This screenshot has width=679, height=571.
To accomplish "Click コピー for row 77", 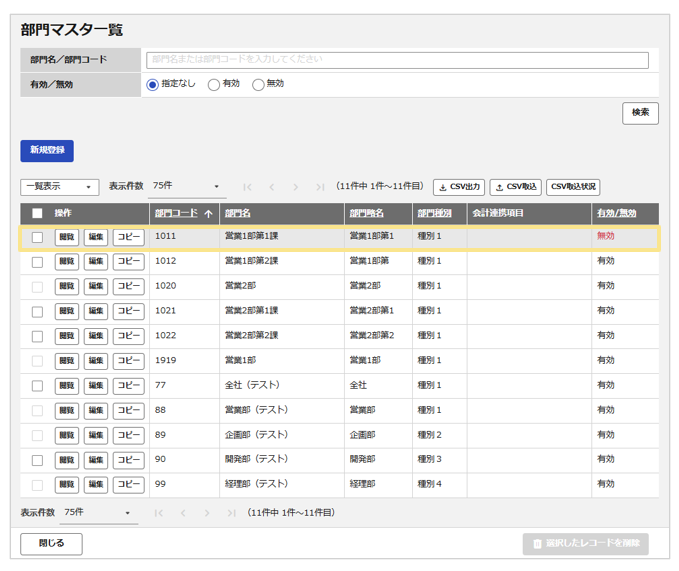I will point(129,386).
